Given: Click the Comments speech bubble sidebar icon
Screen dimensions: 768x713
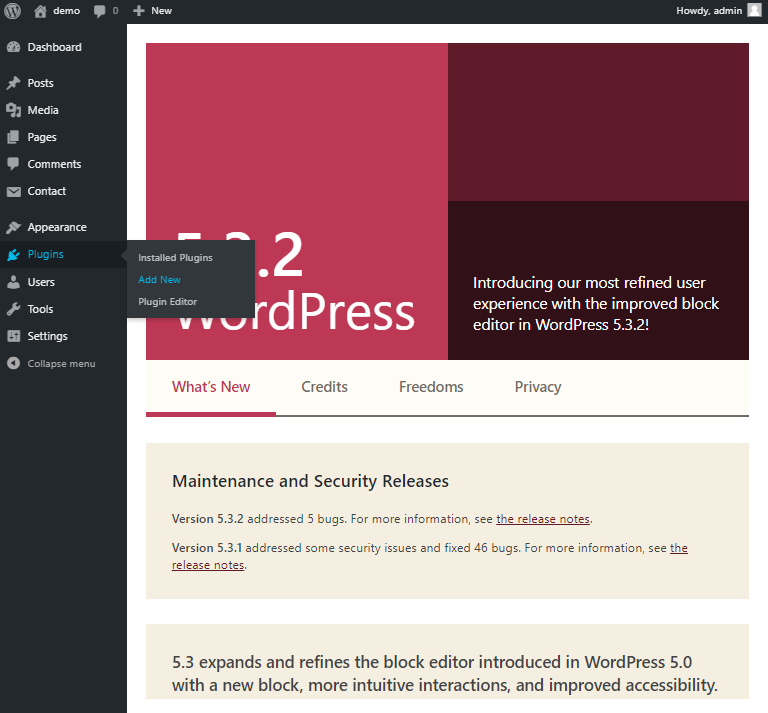Looking at the screenshot, I should 14,164.
